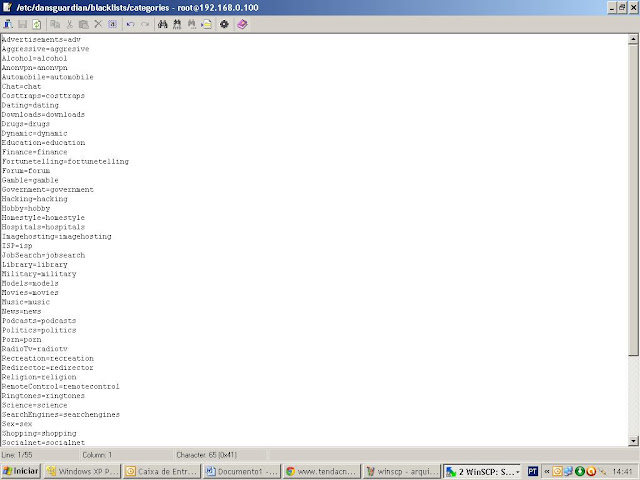640x480 pixels.
Task: Click the Hacking=hacking line
Action: click(35, 199)
